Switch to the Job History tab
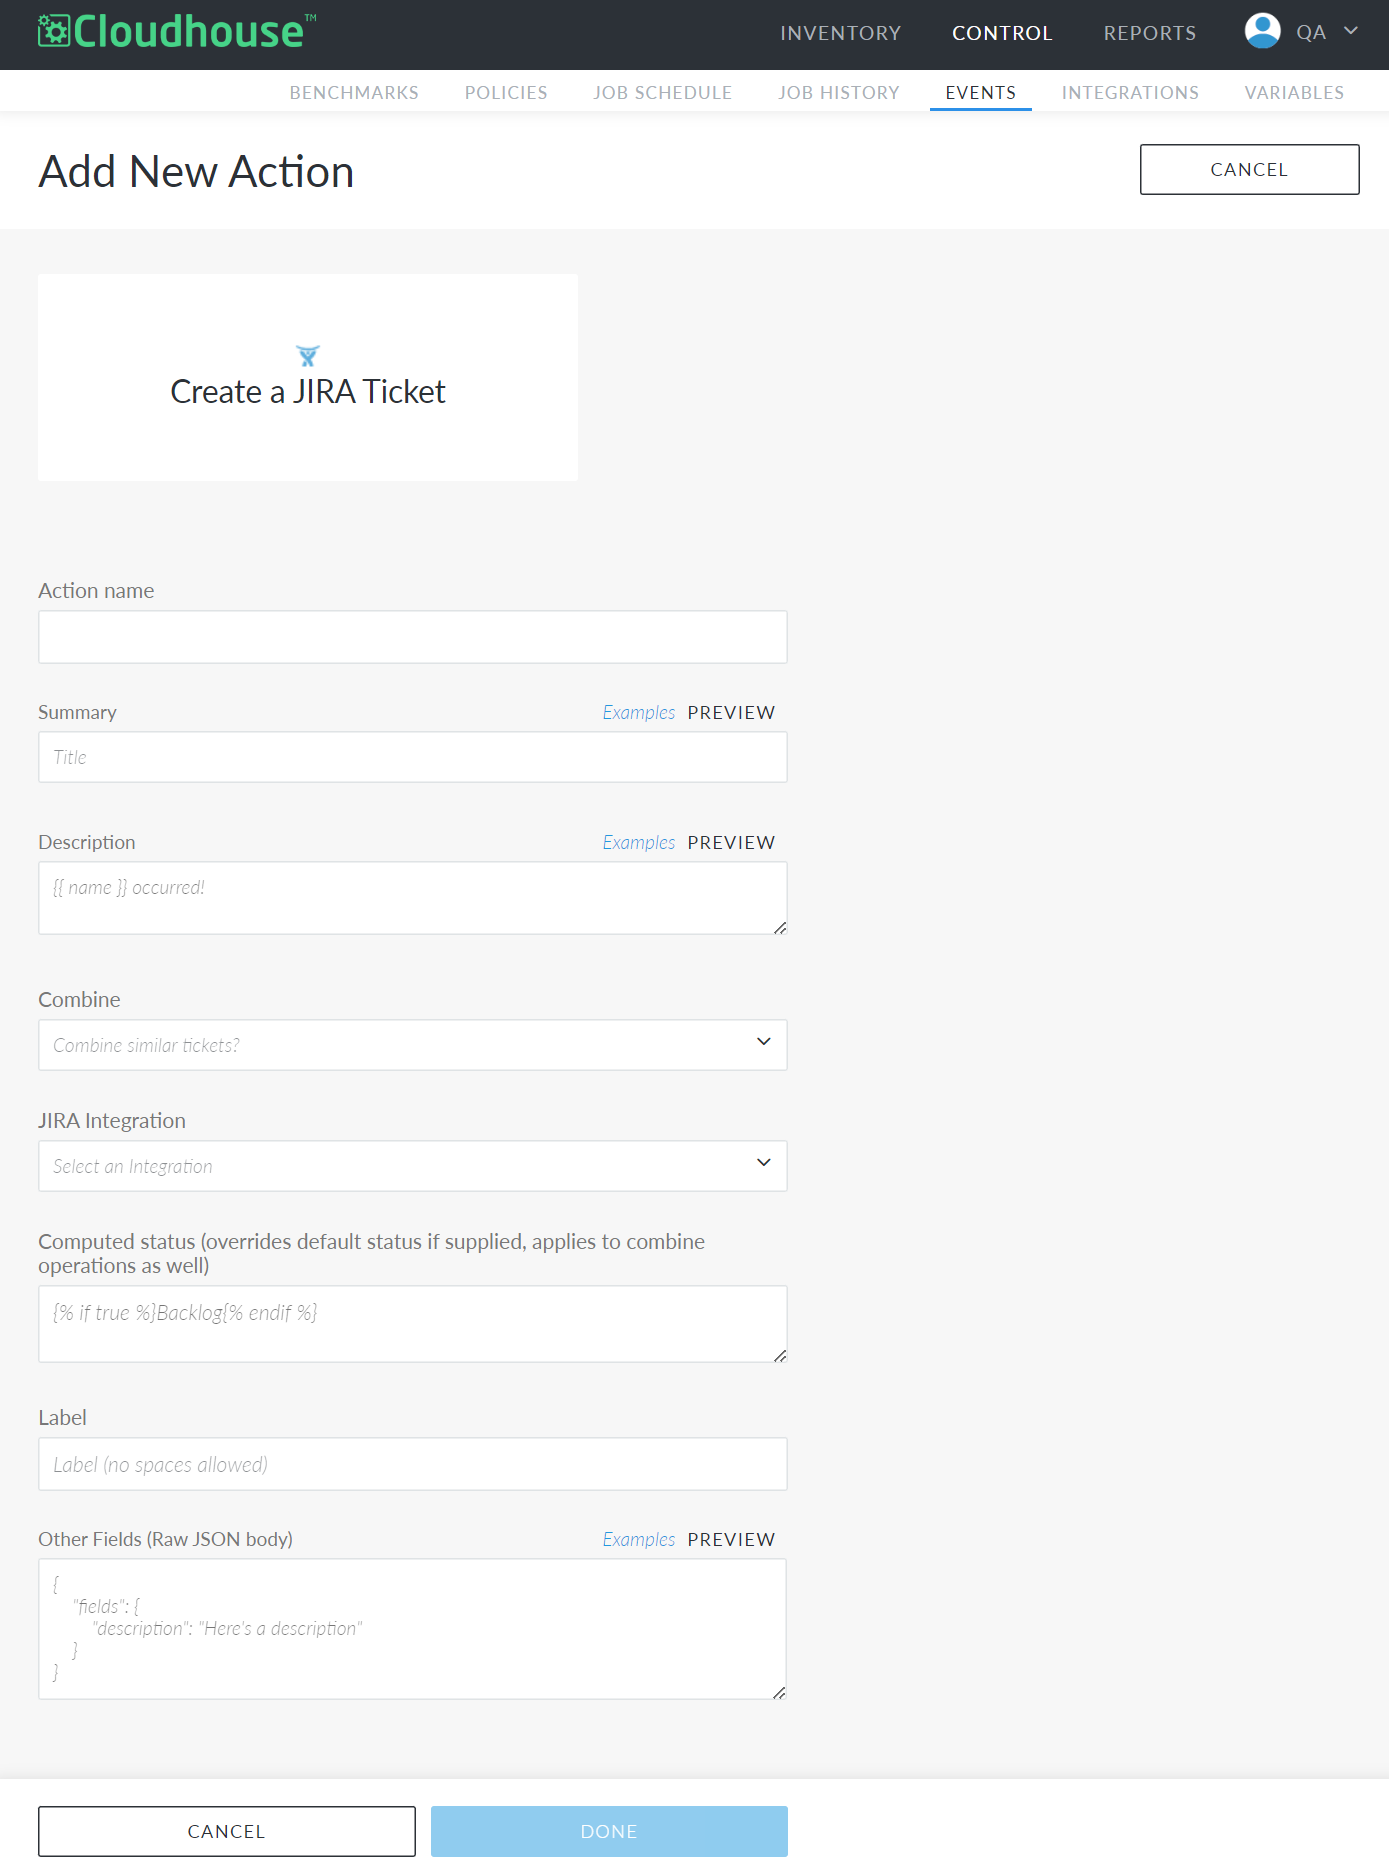 tap(839, 92)
